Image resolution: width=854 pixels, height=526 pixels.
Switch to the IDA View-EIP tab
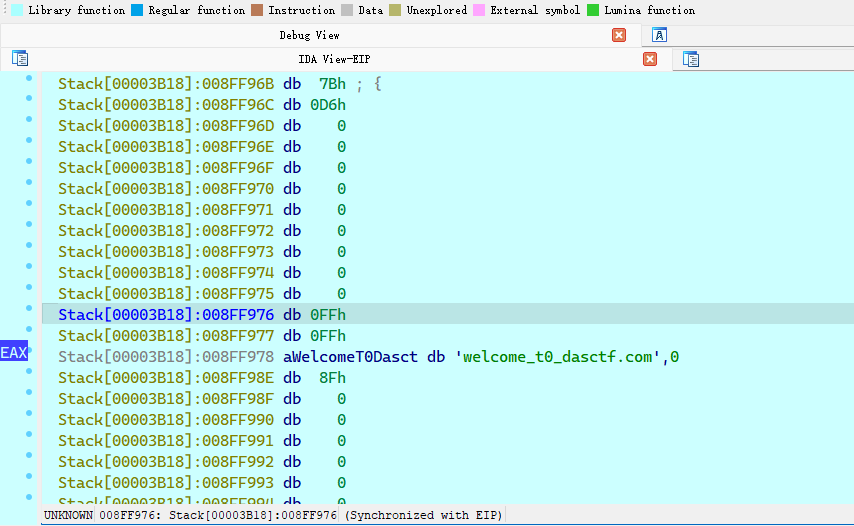point(334,59)
